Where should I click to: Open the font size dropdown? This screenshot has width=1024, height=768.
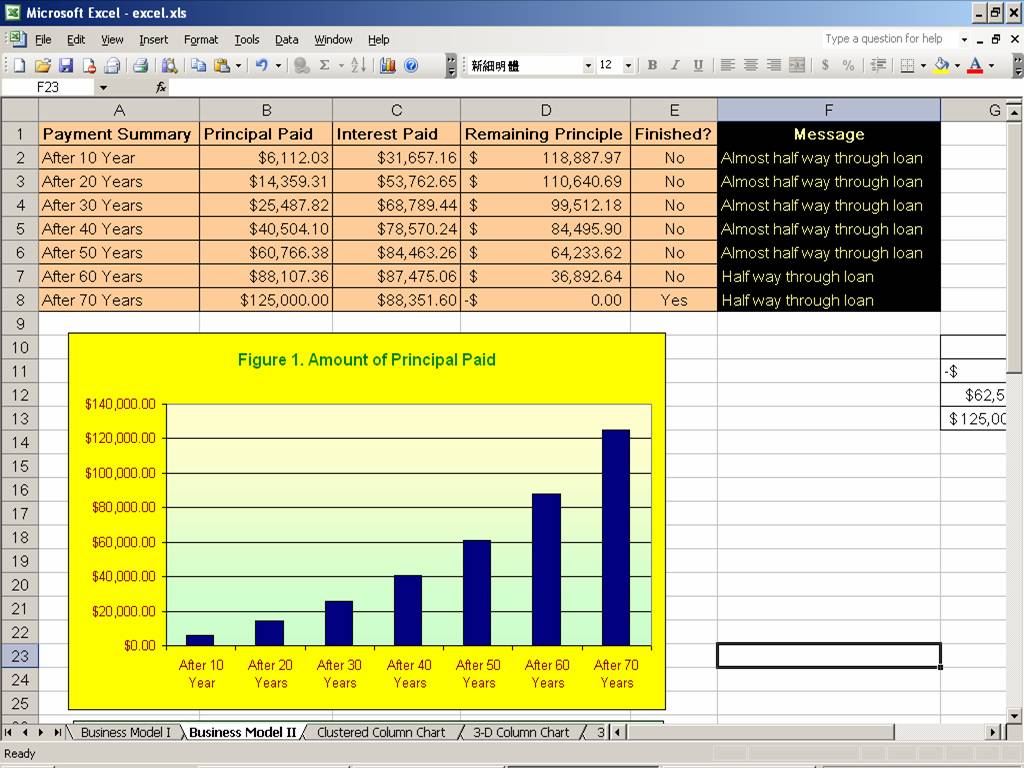(628, 65)
